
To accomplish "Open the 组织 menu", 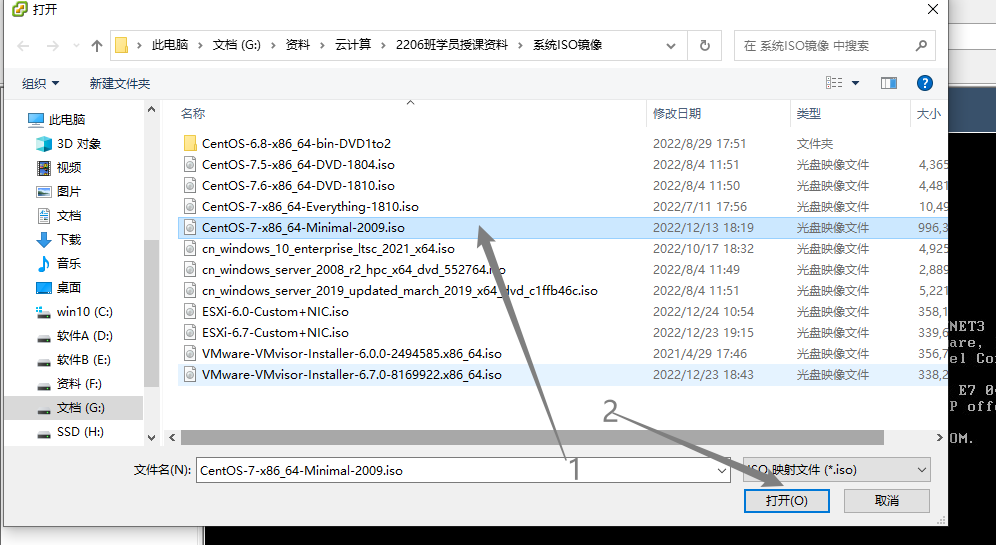I will (x=40, y=83).
